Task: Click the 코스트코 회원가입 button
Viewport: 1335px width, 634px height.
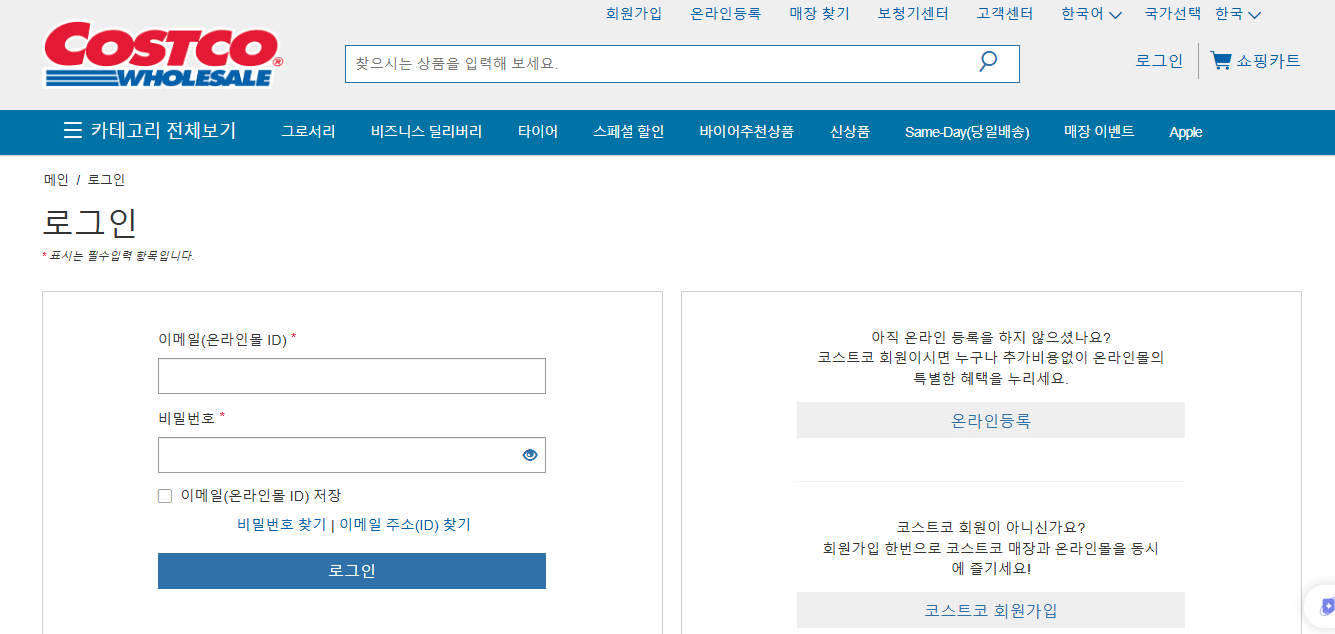Action: (x=990, y=609)
